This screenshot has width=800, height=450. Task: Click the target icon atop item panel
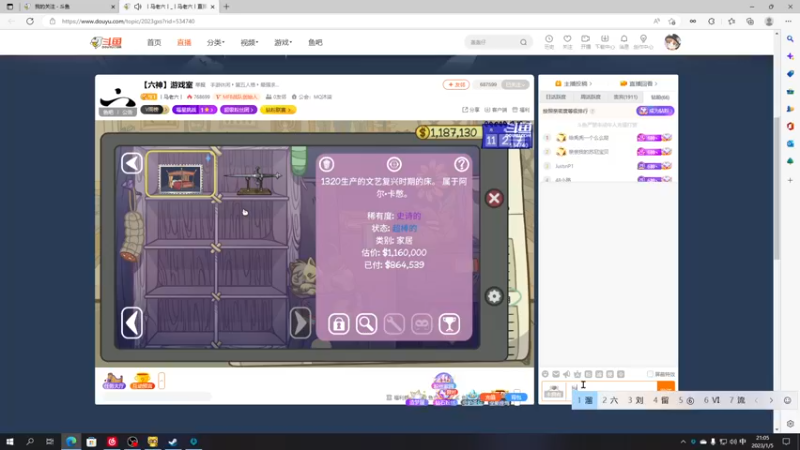(x=394, y=164)
